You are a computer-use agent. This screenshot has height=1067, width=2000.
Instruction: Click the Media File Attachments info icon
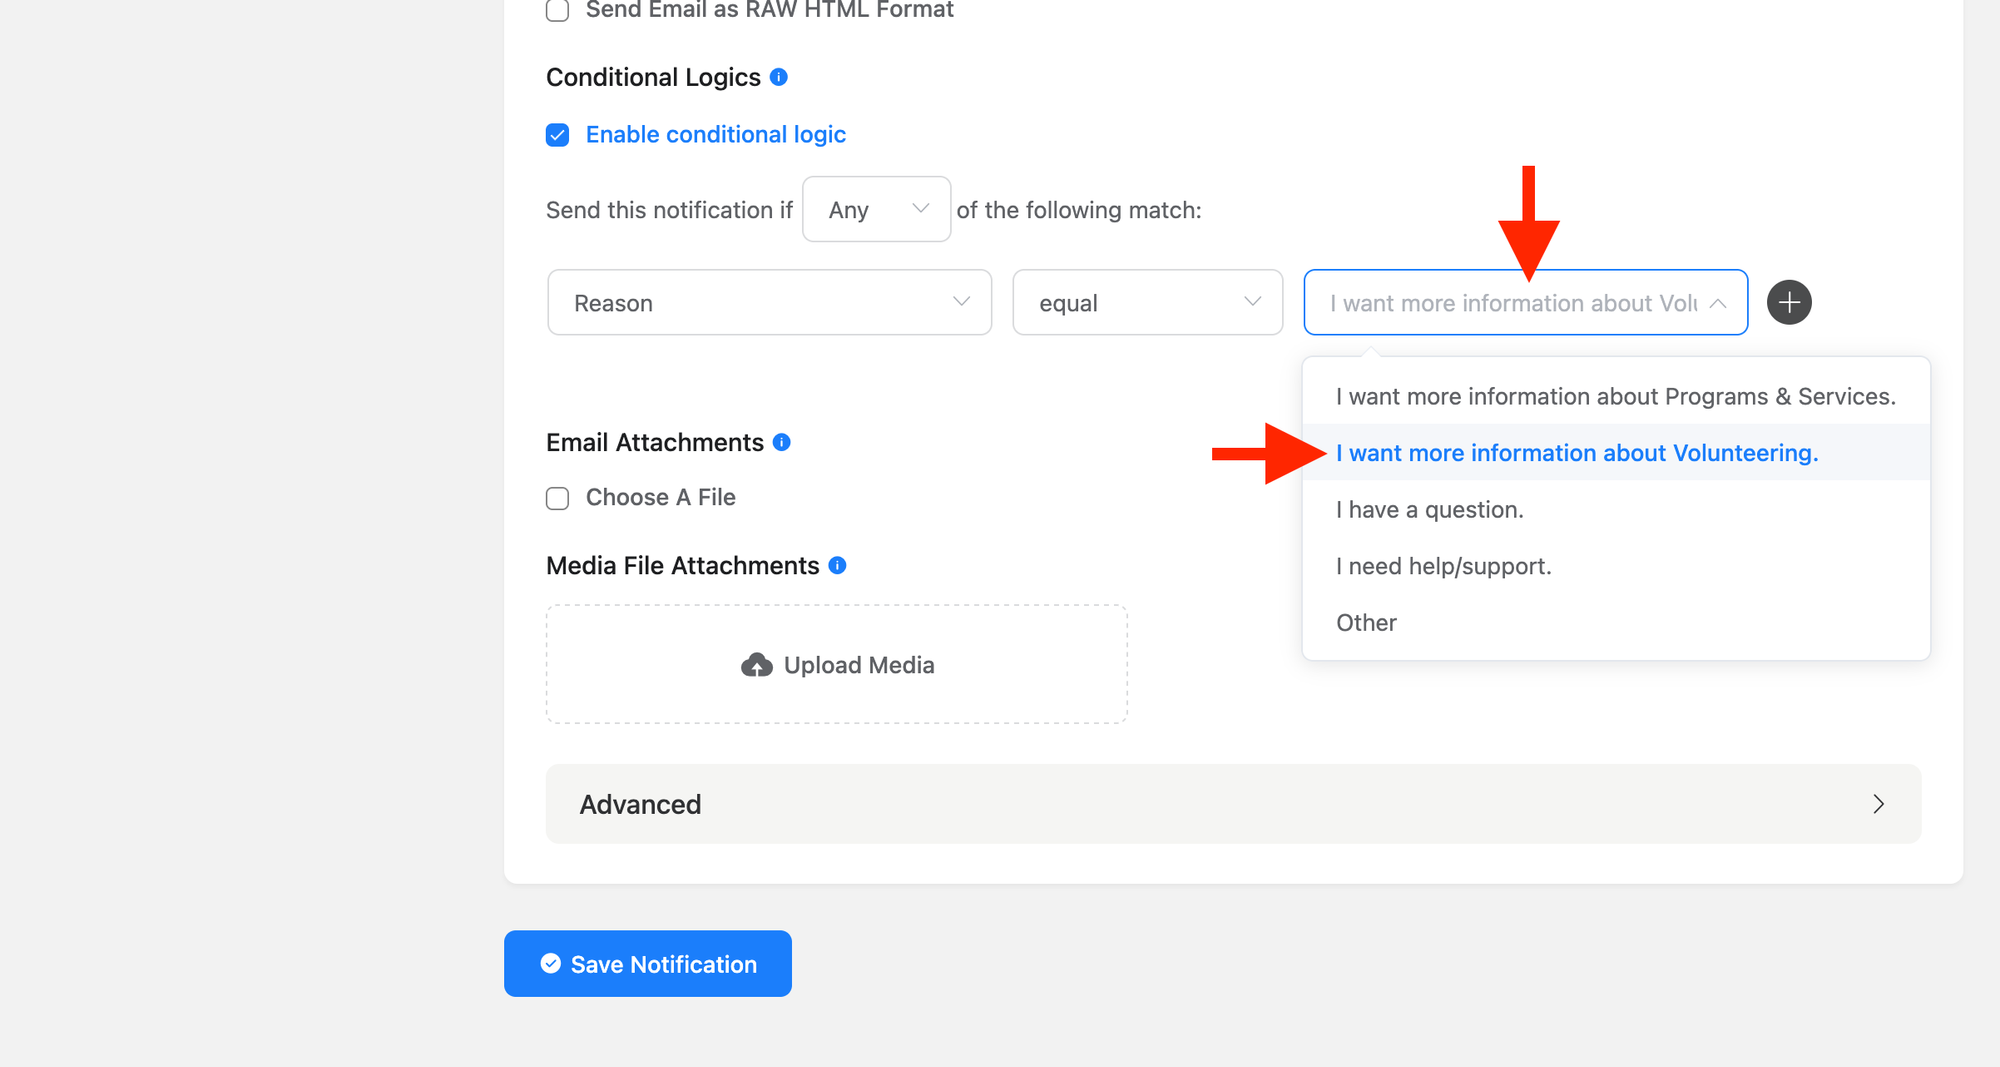pos(838,565)
